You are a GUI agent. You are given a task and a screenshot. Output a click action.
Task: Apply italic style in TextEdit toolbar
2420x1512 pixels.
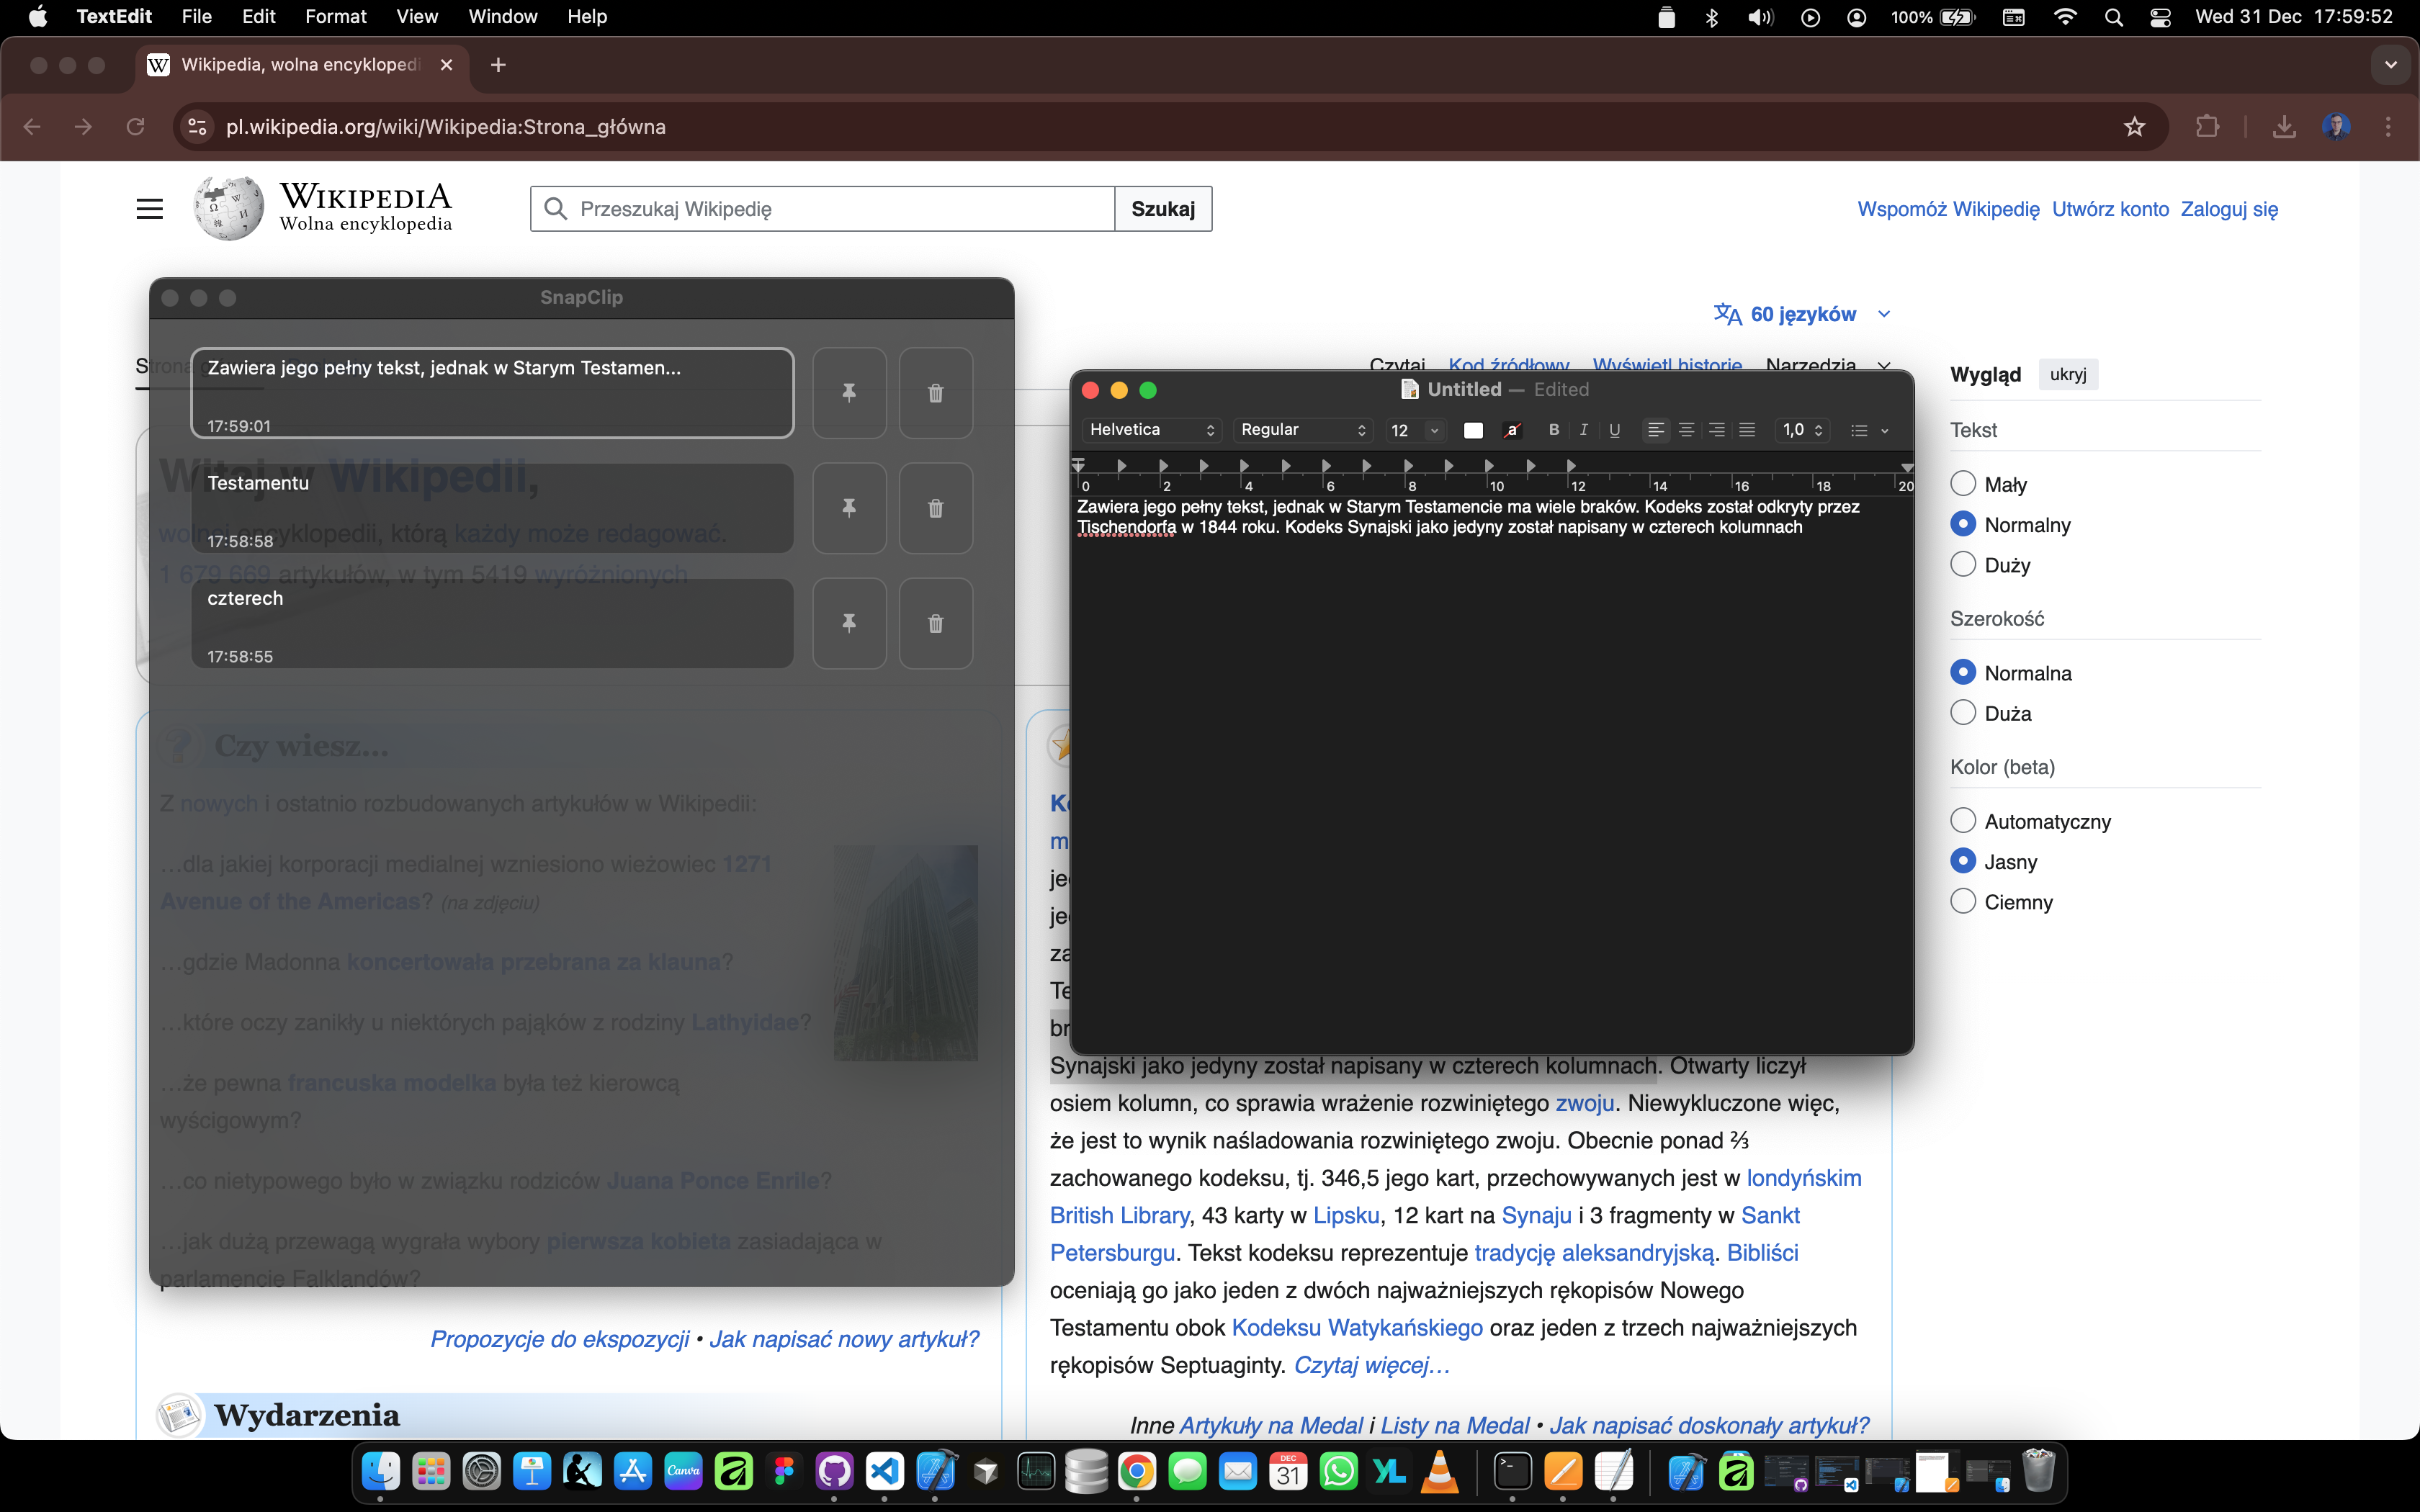tap(1583, 430)
